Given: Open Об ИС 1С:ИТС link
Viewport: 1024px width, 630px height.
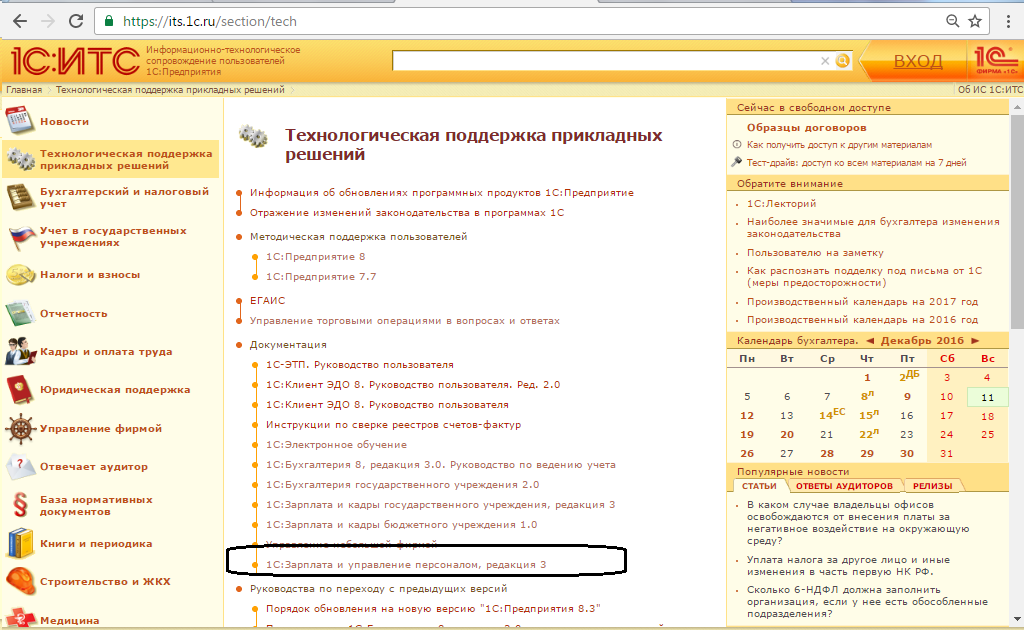Looking at the screenshot, I should pos(990,89).
